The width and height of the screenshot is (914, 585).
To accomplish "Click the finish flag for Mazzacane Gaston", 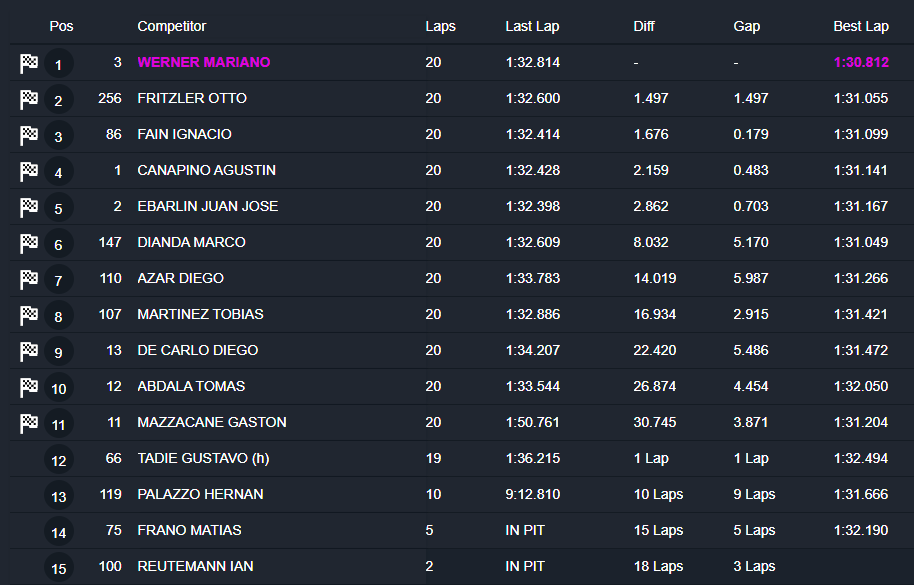I will (29, 423).
